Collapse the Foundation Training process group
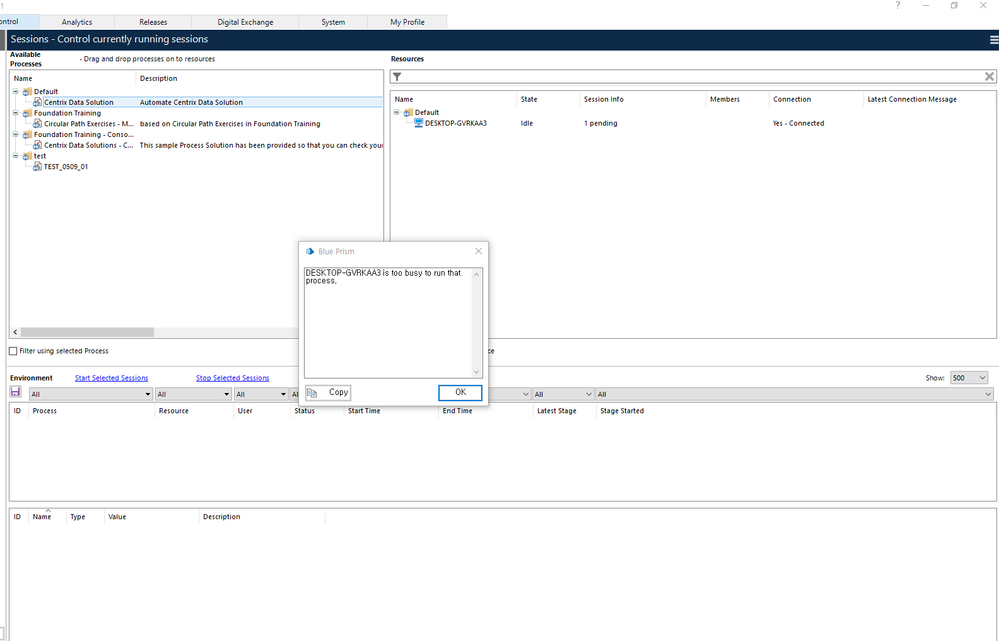 [x=16, y=113]
